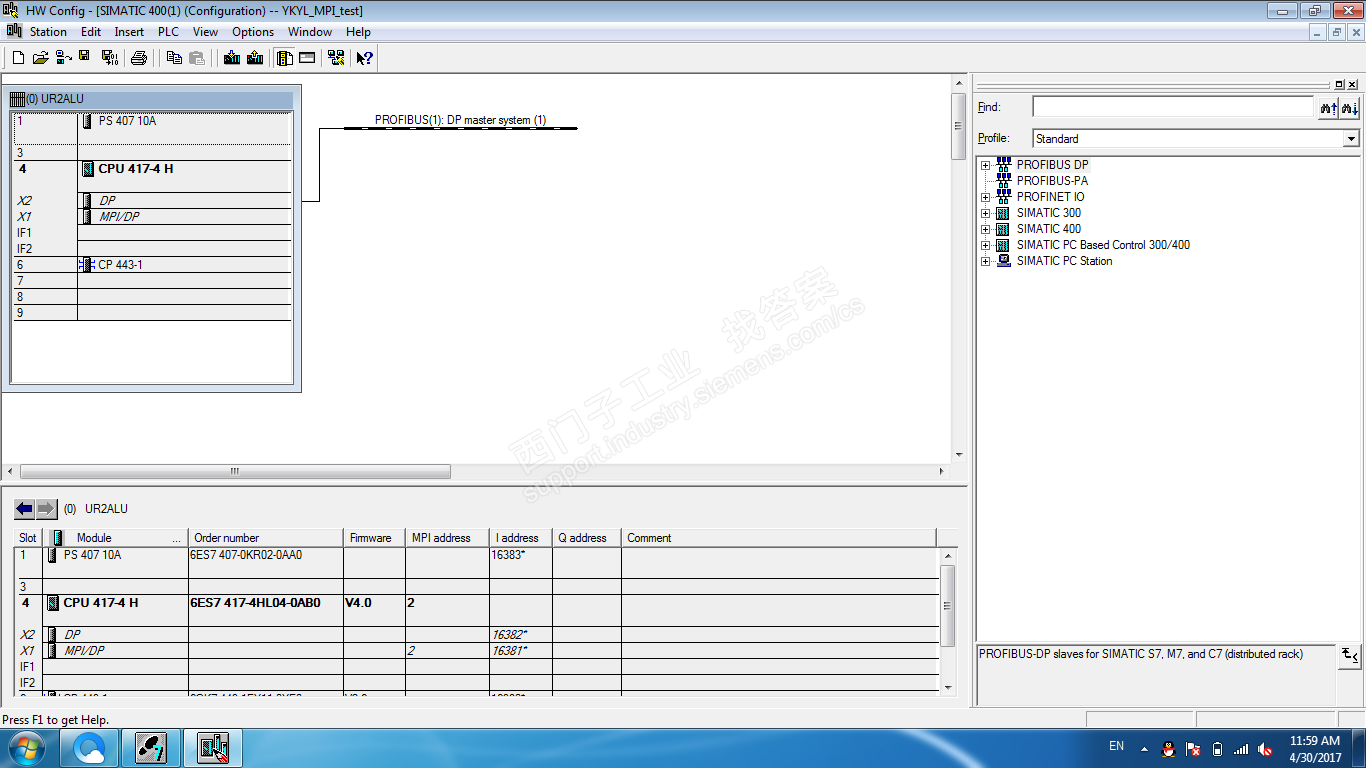Viewport: 1366px width, 768px height.
Task: Click the HW Config taskbar icon
Action: tap(212, 748)
